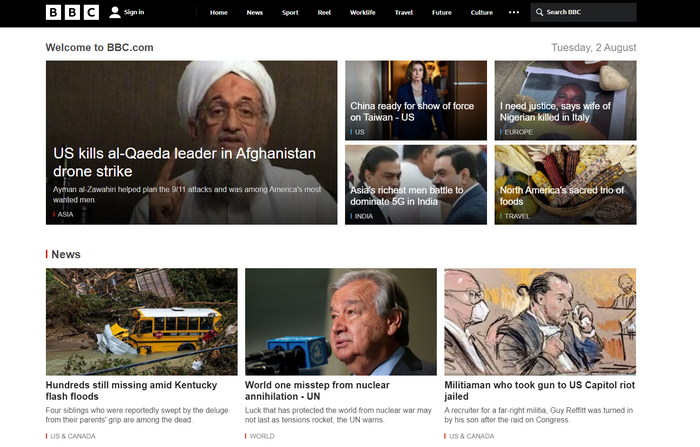Click the US tag under Taiwan story
The height and width of the screenshot is (447, 700).
click(x=359, y=132)
